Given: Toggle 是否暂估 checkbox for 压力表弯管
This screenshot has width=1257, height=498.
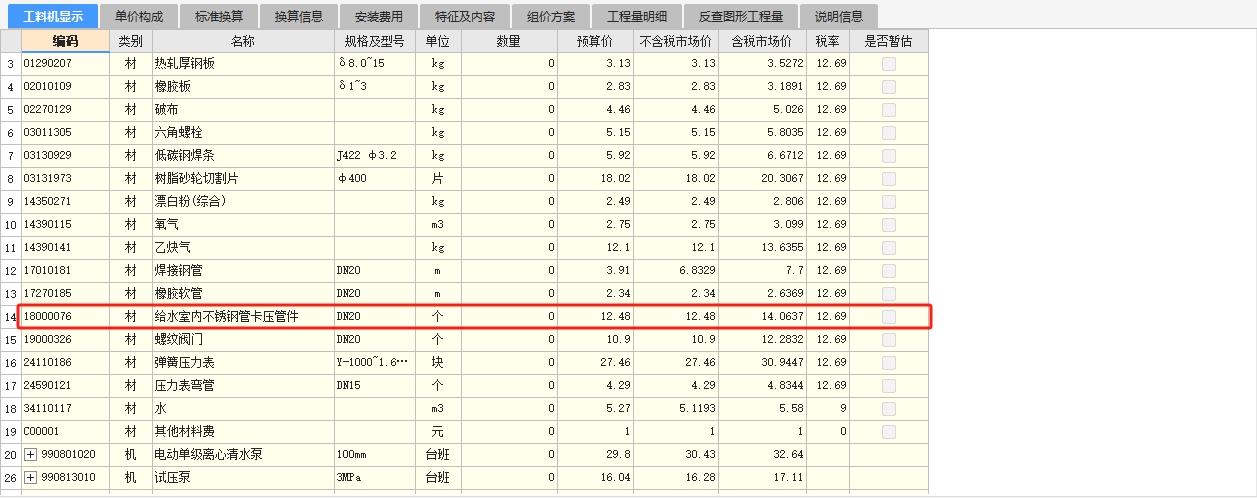Looking at the screenshot, I should click(888, 385).
